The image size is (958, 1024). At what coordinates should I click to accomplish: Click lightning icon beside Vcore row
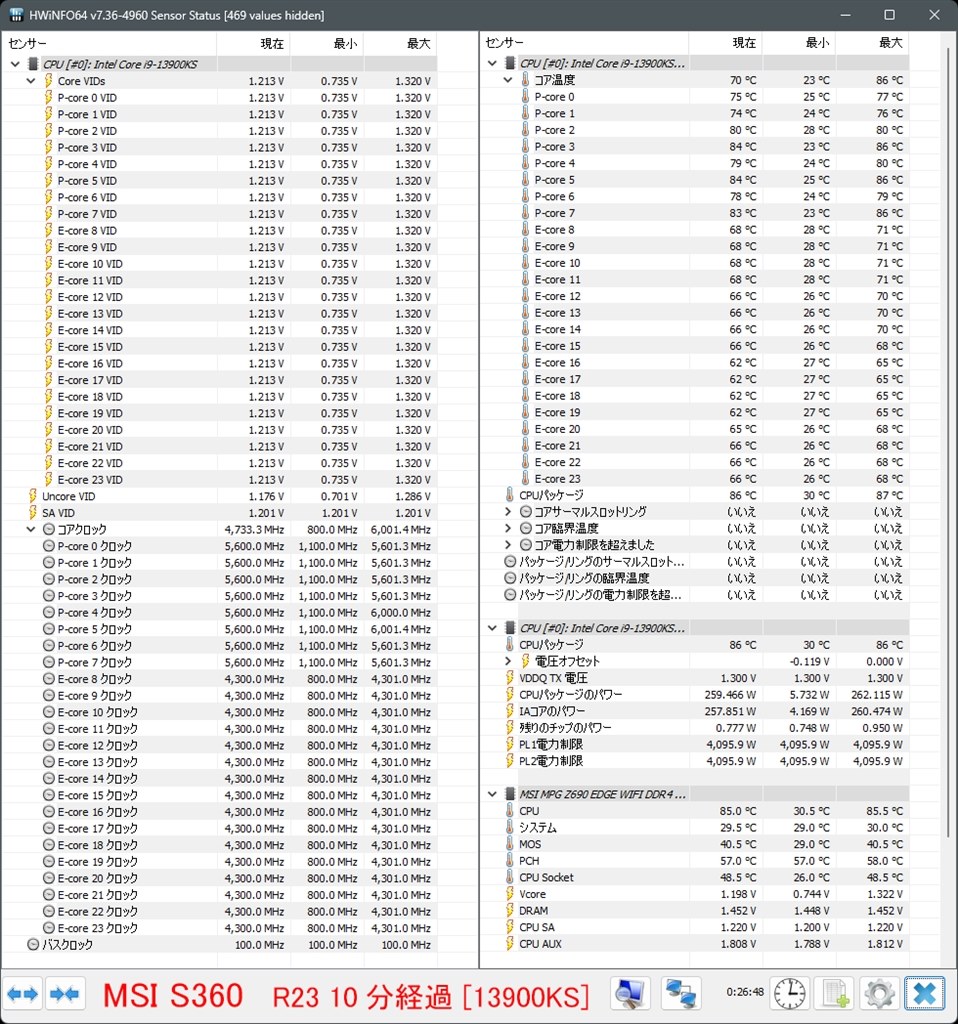(509, 893)
